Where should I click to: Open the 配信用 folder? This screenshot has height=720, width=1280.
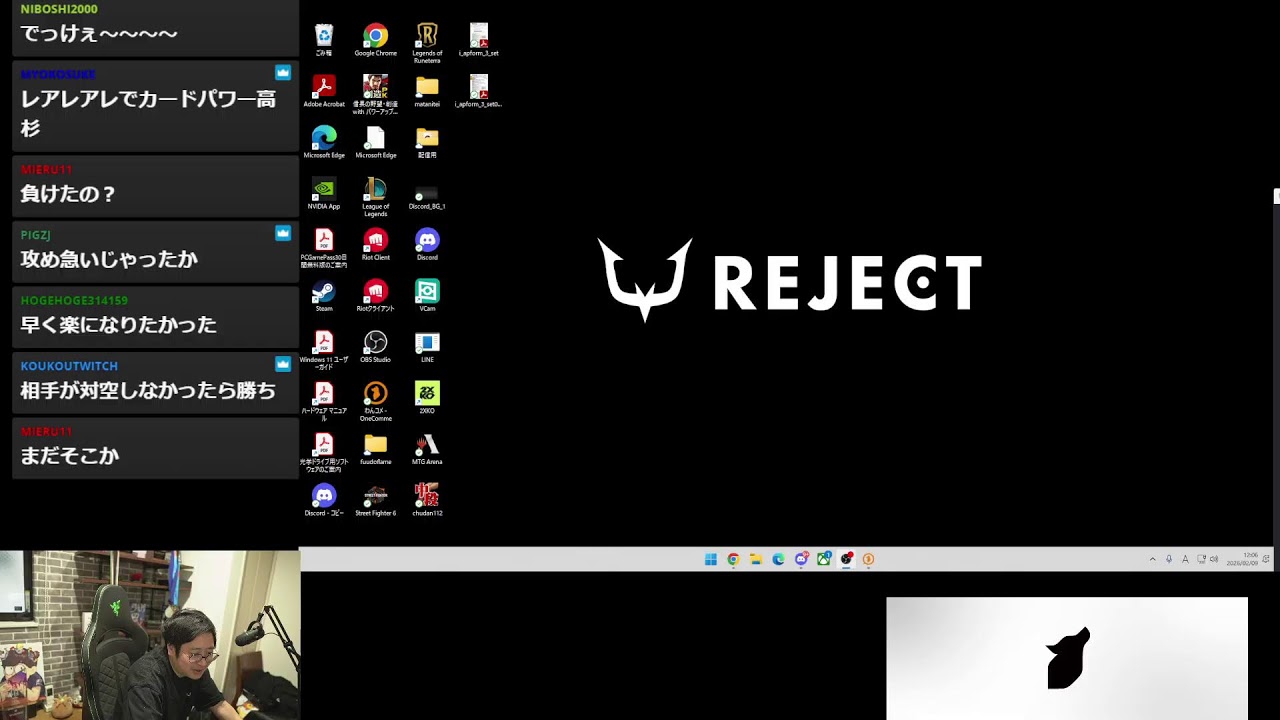[427, 142]
